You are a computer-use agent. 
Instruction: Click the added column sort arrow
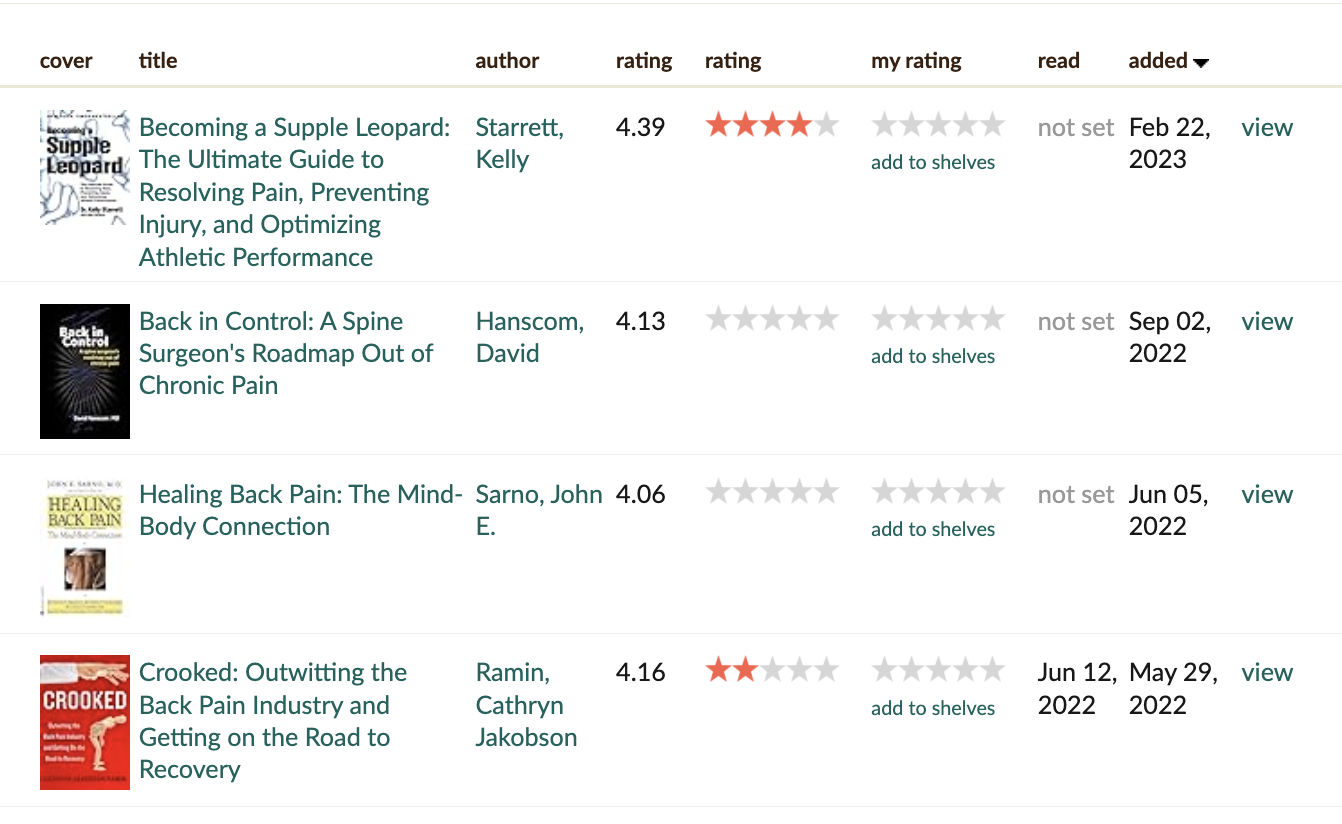click(x=1201, y=62)
